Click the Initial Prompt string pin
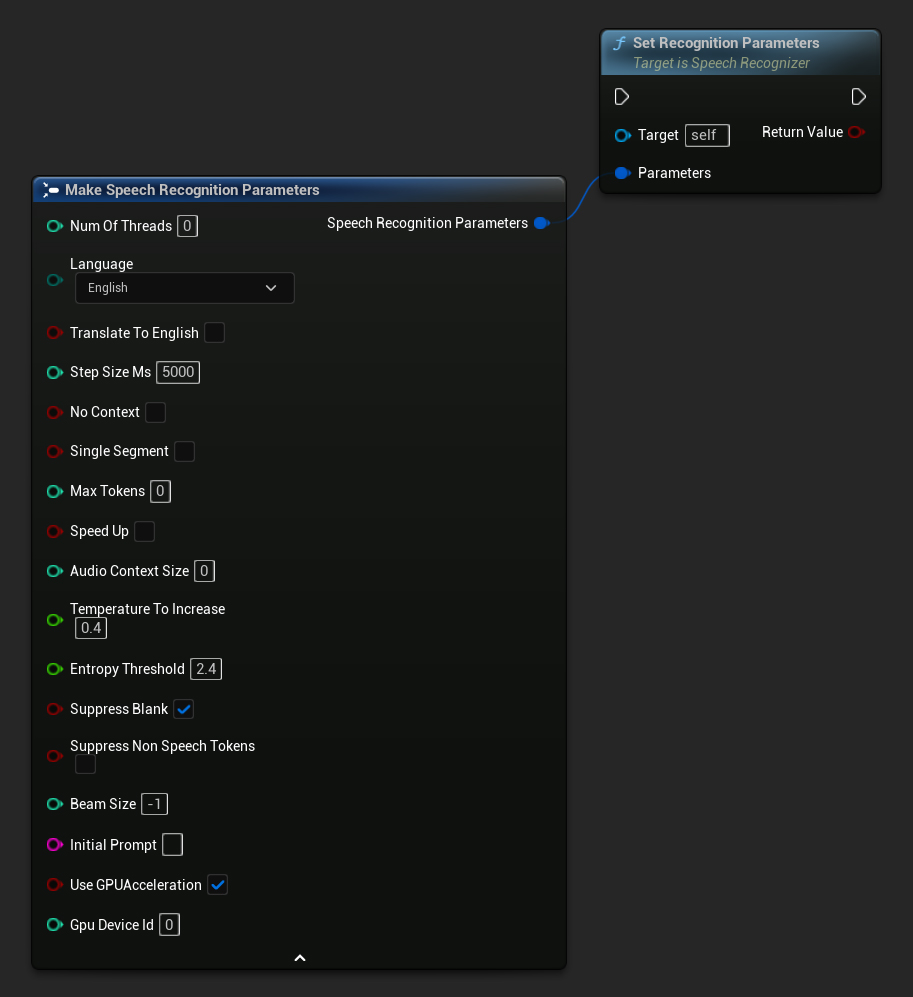913x997 pixels. [x=54, y=845]
